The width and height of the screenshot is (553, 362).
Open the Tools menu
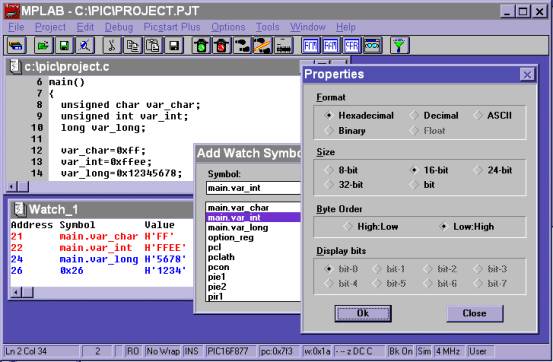coord(268,27)
